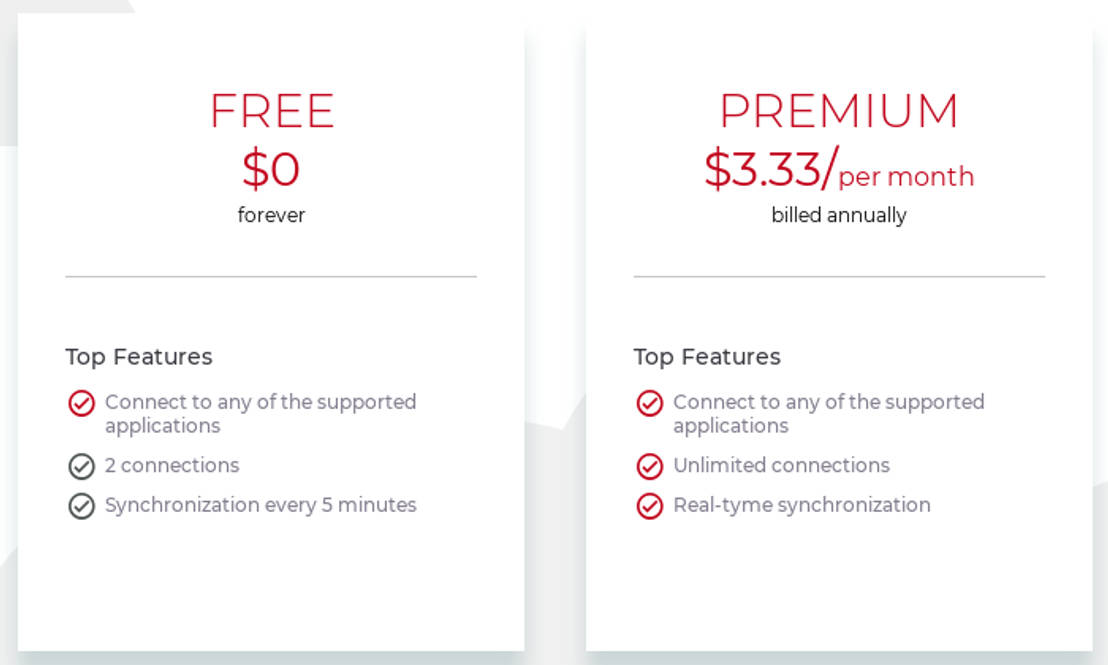Click Free plan's 'Connect to any supported applications' text
This screenshot has width=1108, height=665.
tap(260, 413)
